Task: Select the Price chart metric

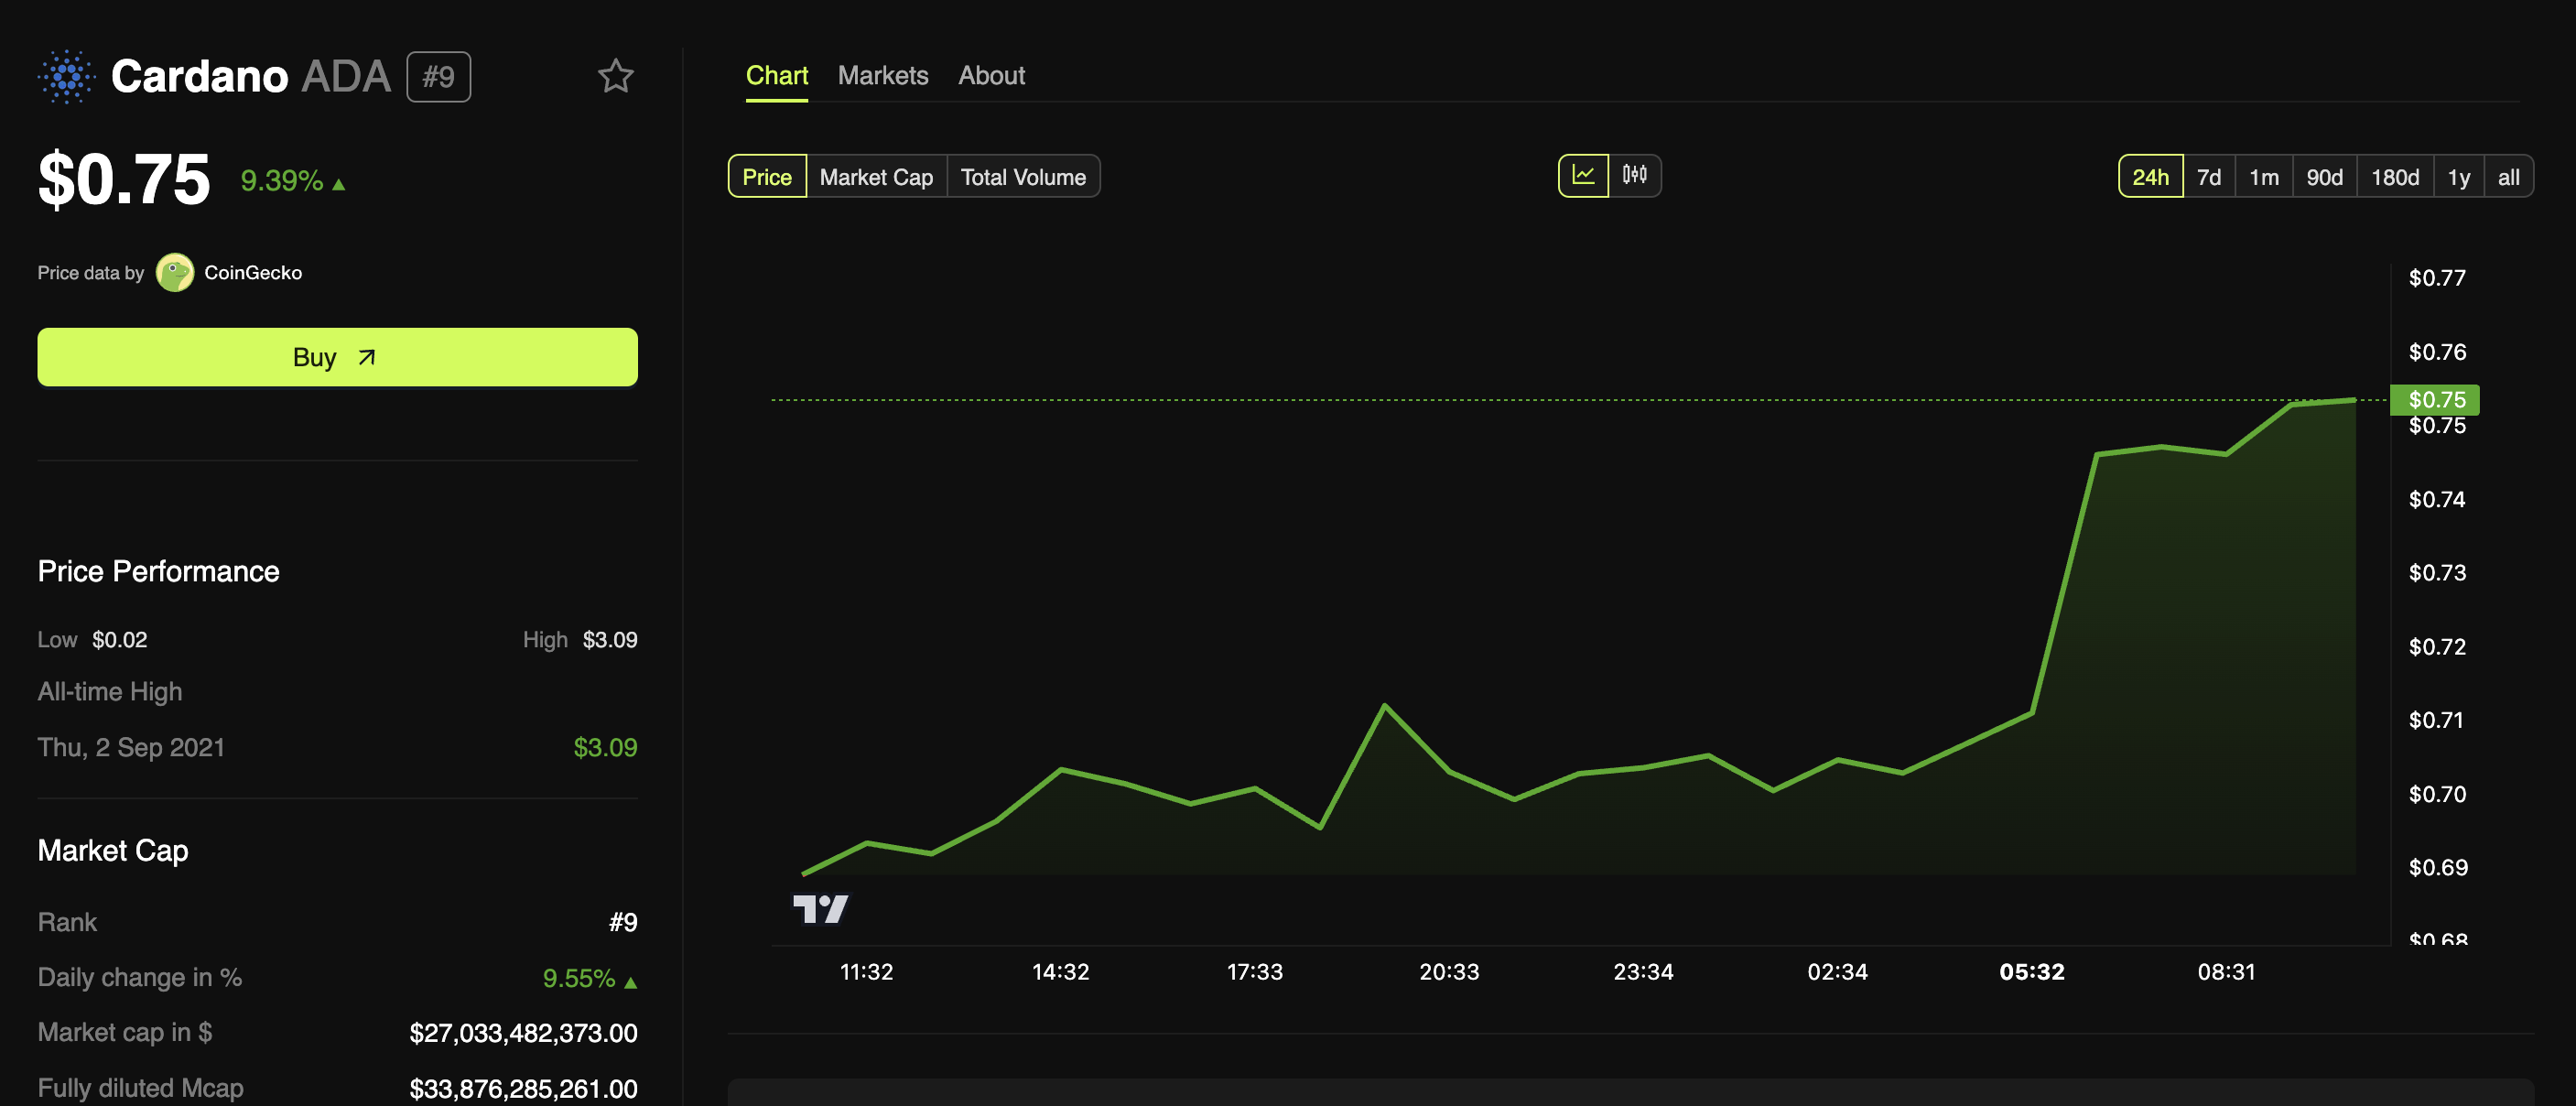Action: click(766, 177)
